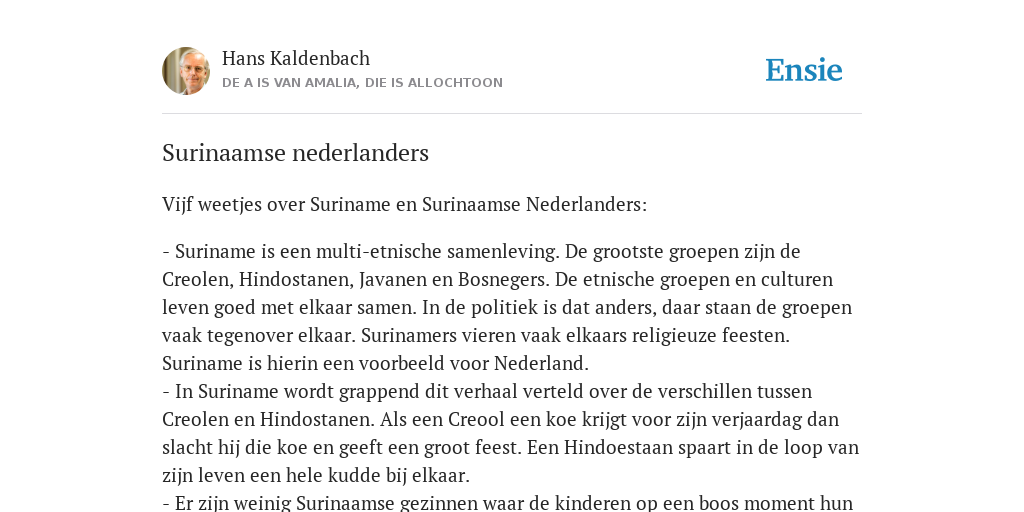Open the Hans Kaldenbach author name
Image resolution: width=1024 pixels, height=512 pixels.
[x=296, y=58]
